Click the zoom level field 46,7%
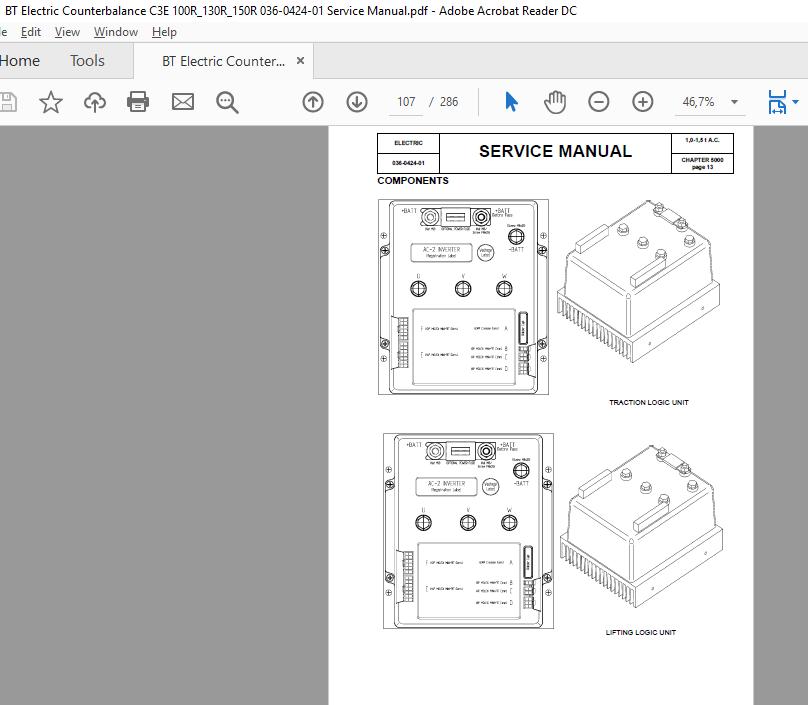 [698, 102]
